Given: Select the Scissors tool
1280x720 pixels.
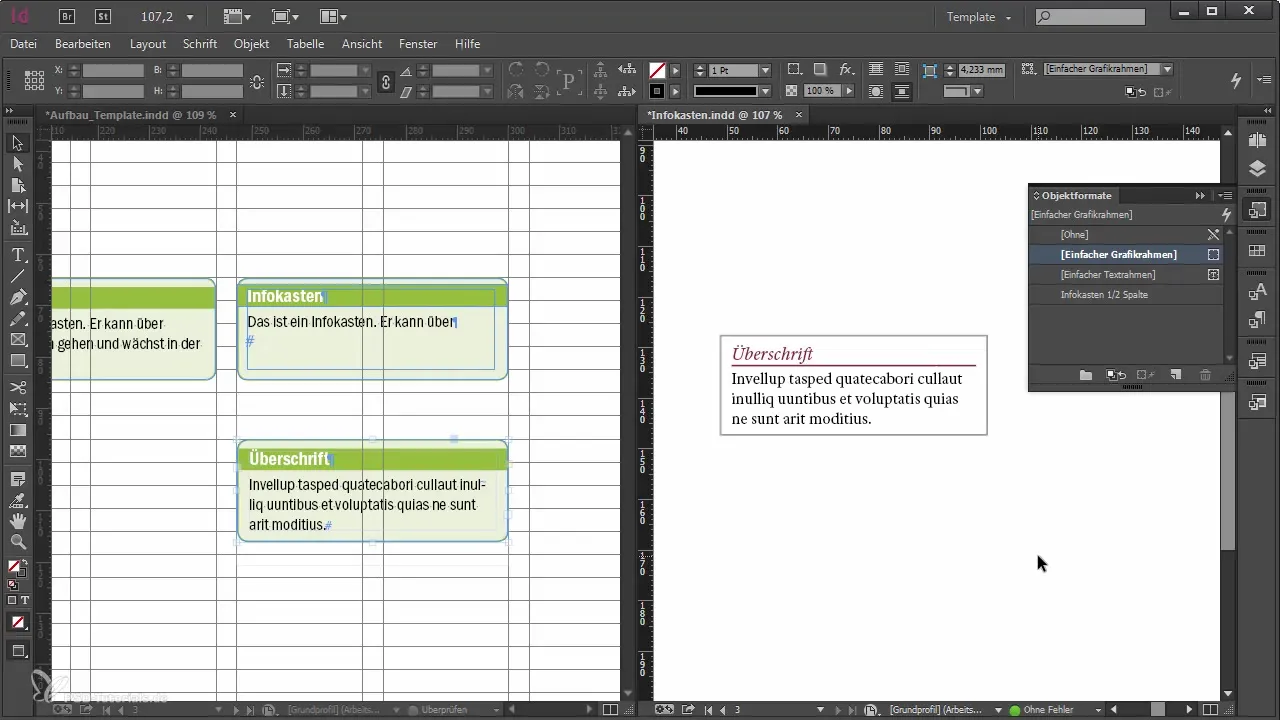Looking at the screenshot, I should [18, 387].
